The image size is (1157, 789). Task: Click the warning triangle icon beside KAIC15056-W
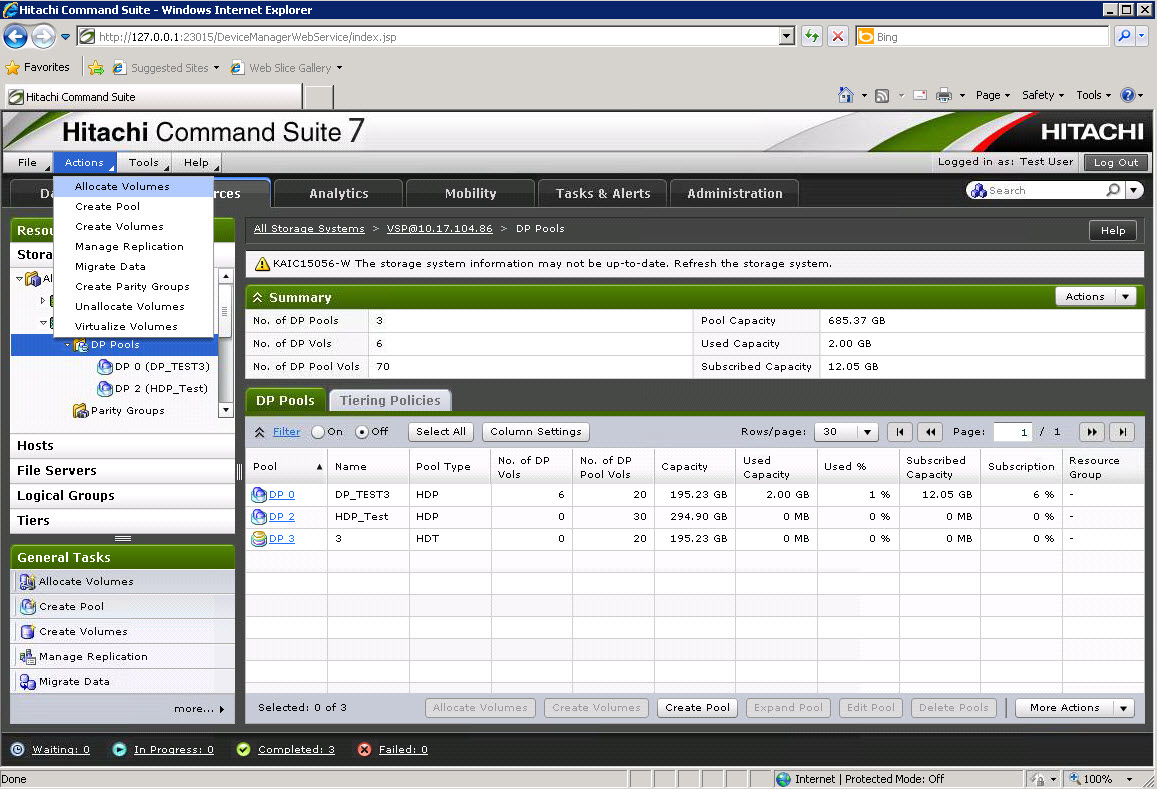coord(262,263)
